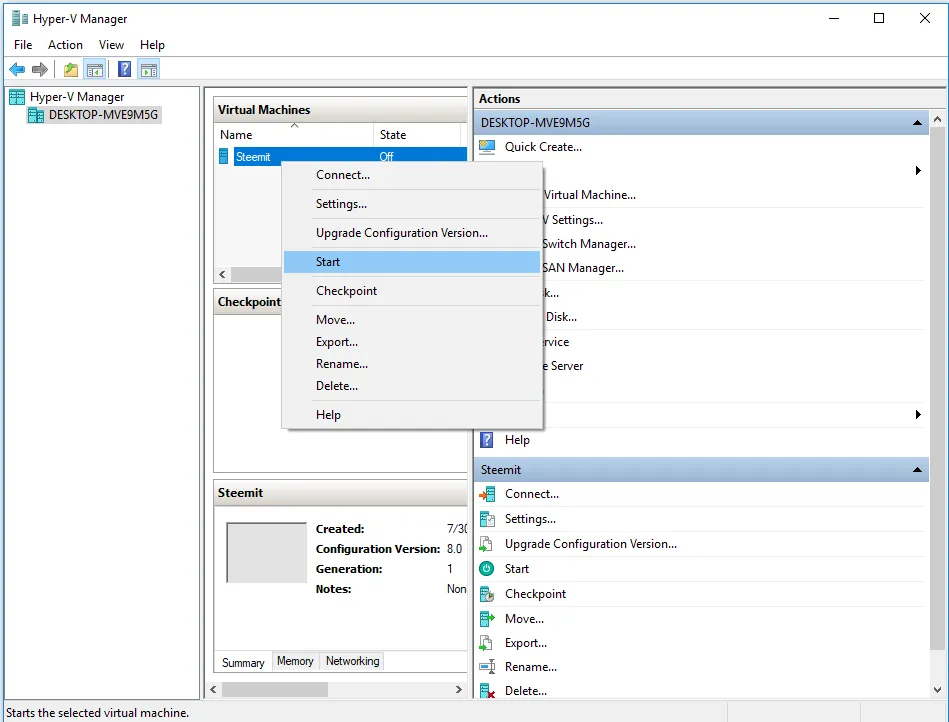Screen dimensions: 949x722
Task: Choose Export... from the context menu
Action: tap(412, 342)
